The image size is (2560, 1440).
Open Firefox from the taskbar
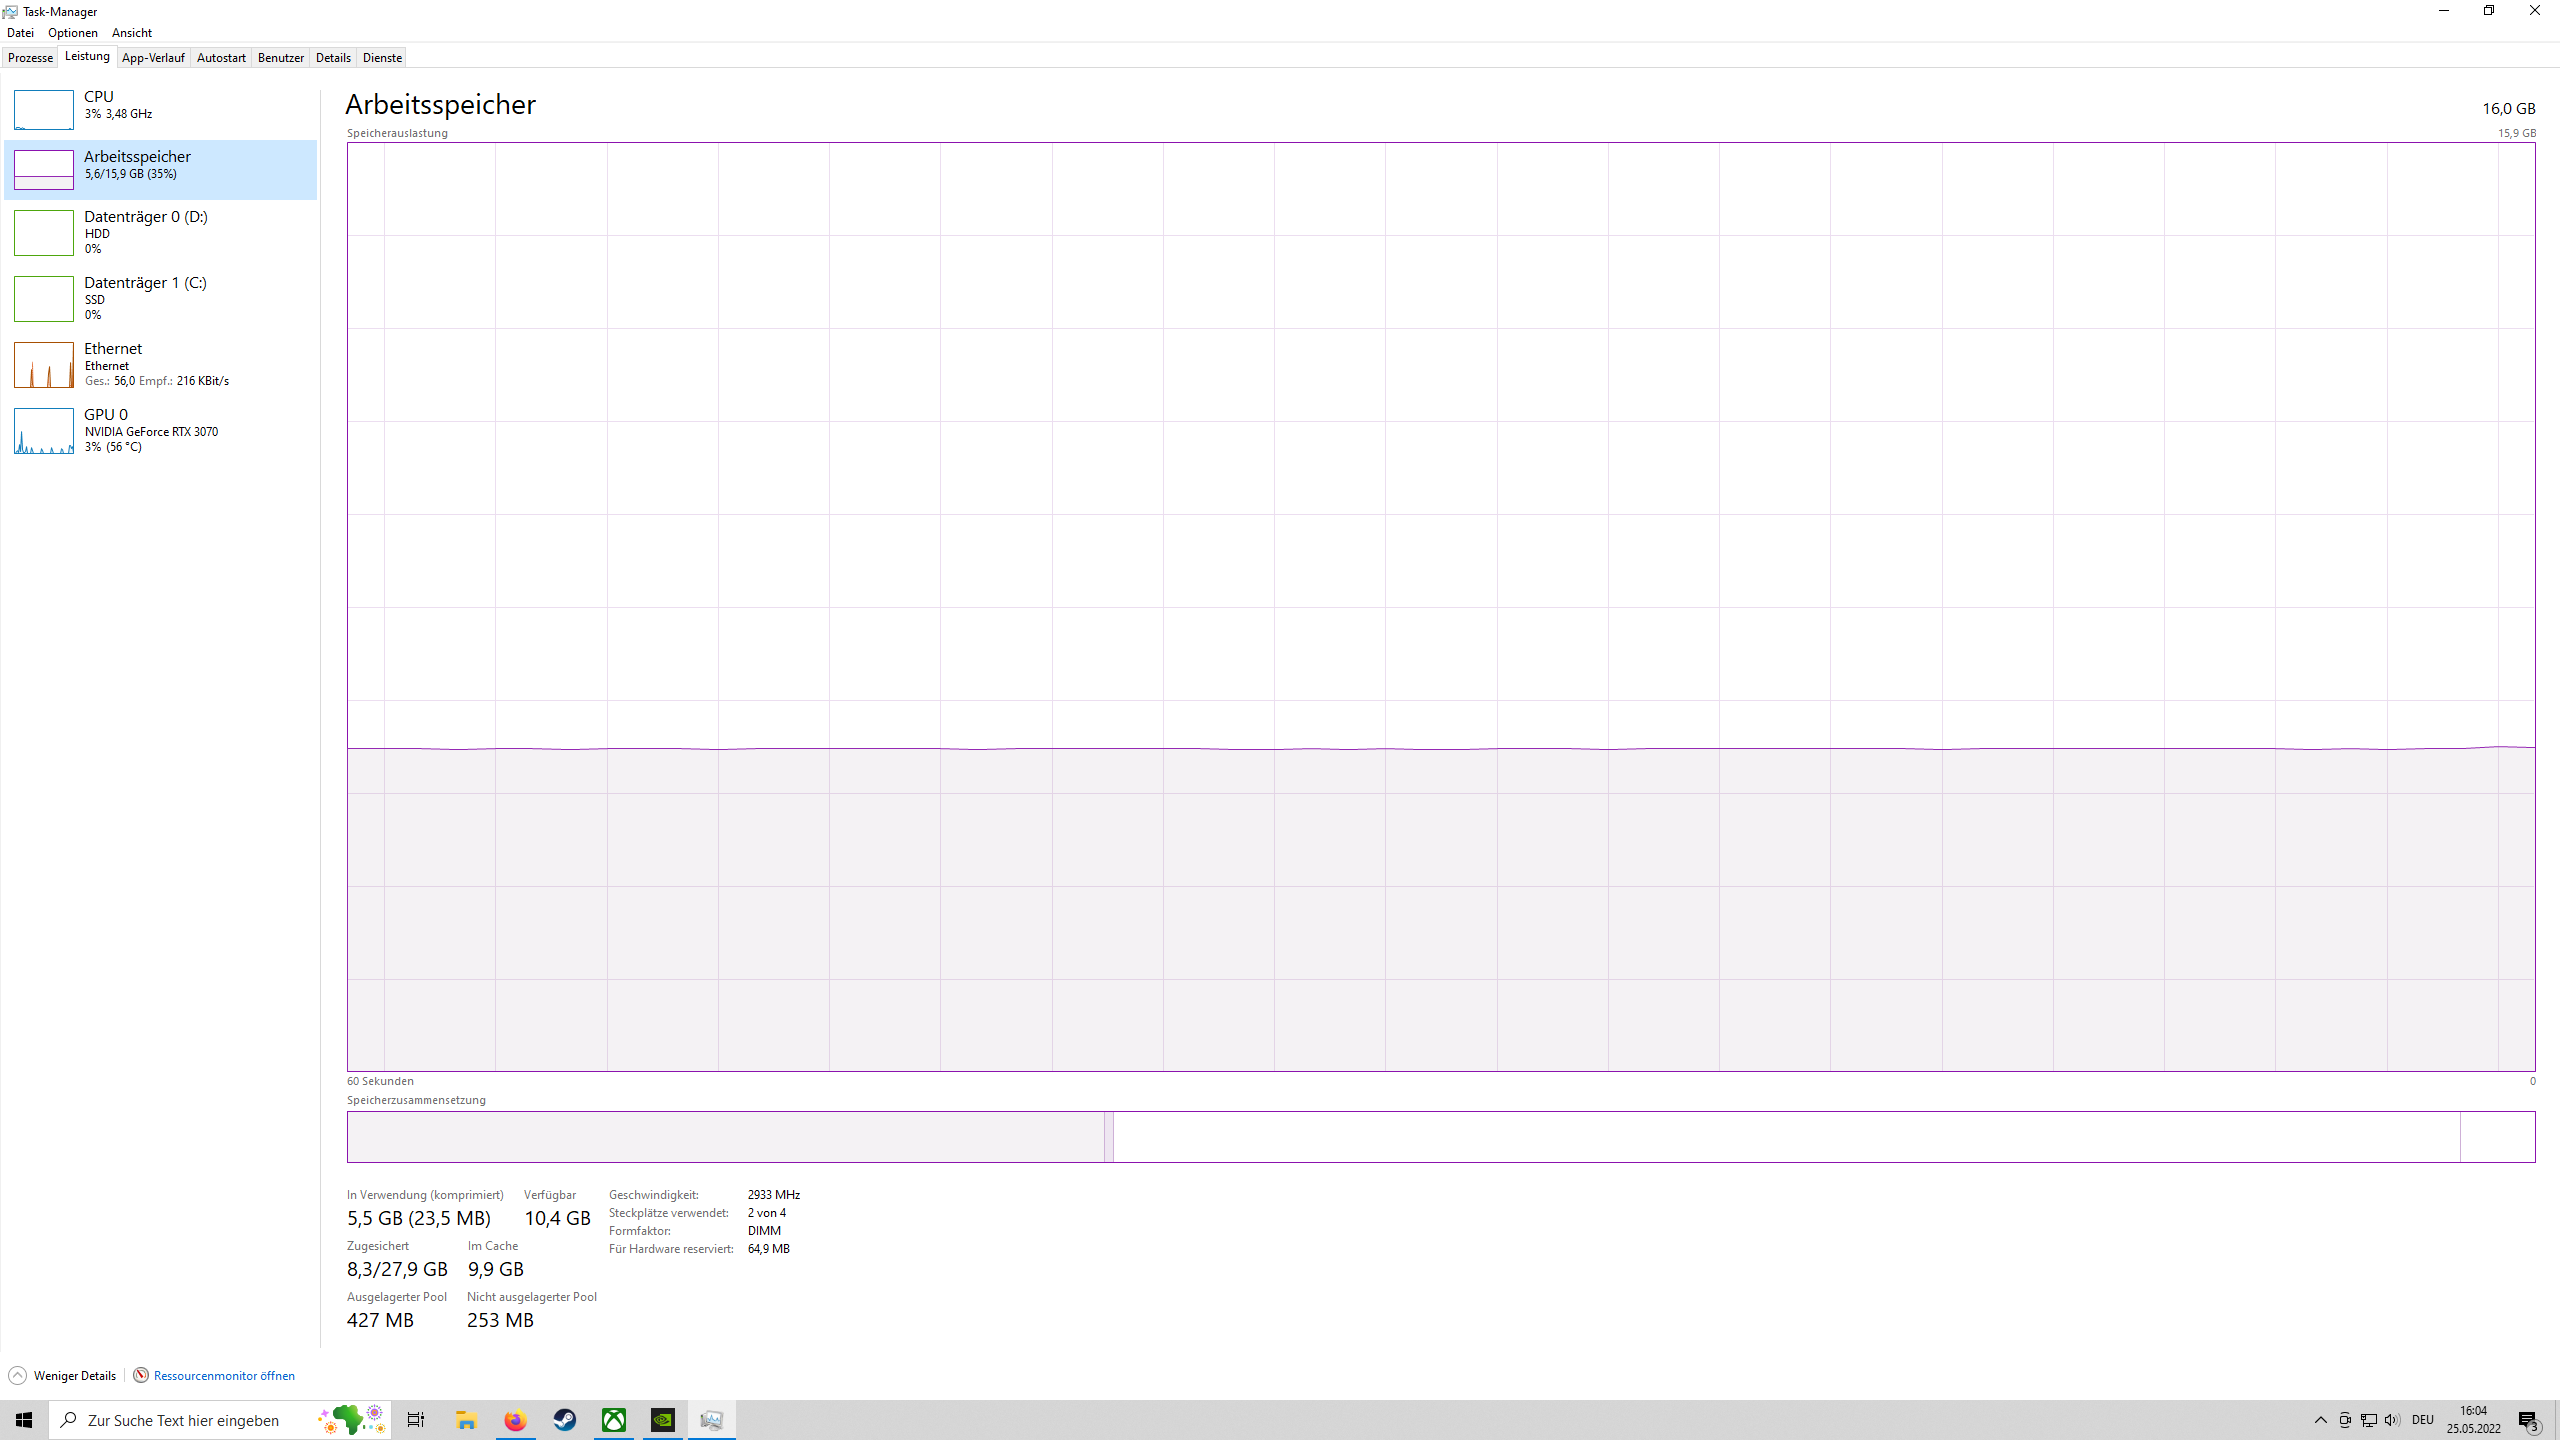coord(515,1420)
